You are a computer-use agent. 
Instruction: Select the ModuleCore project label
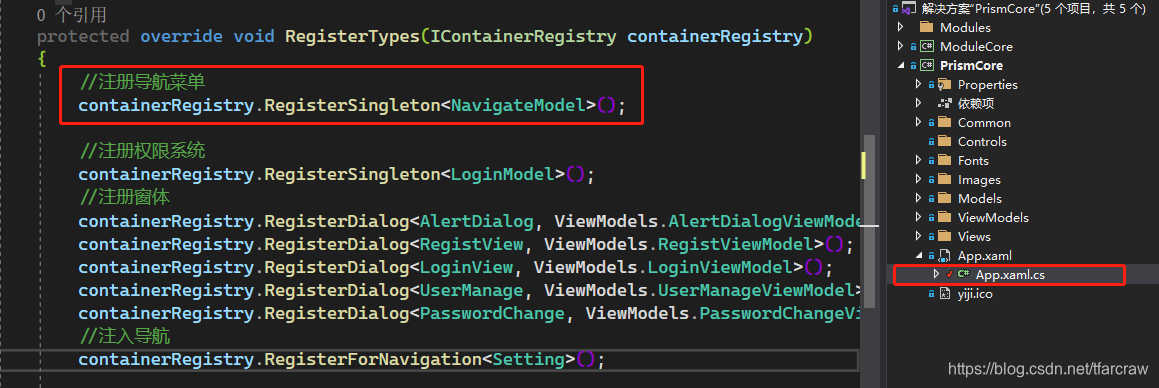point(976,47)
